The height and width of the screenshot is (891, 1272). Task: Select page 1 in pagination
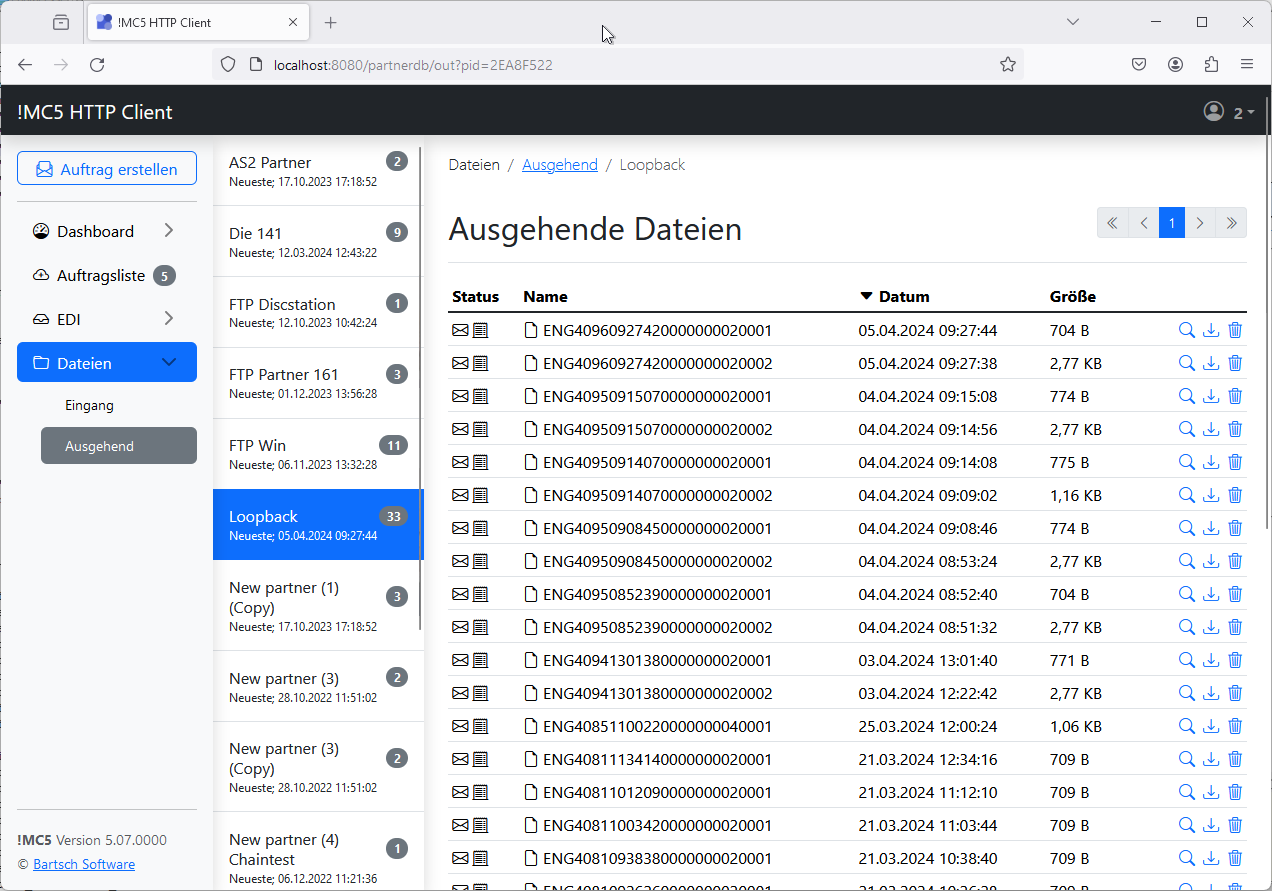1172,223
